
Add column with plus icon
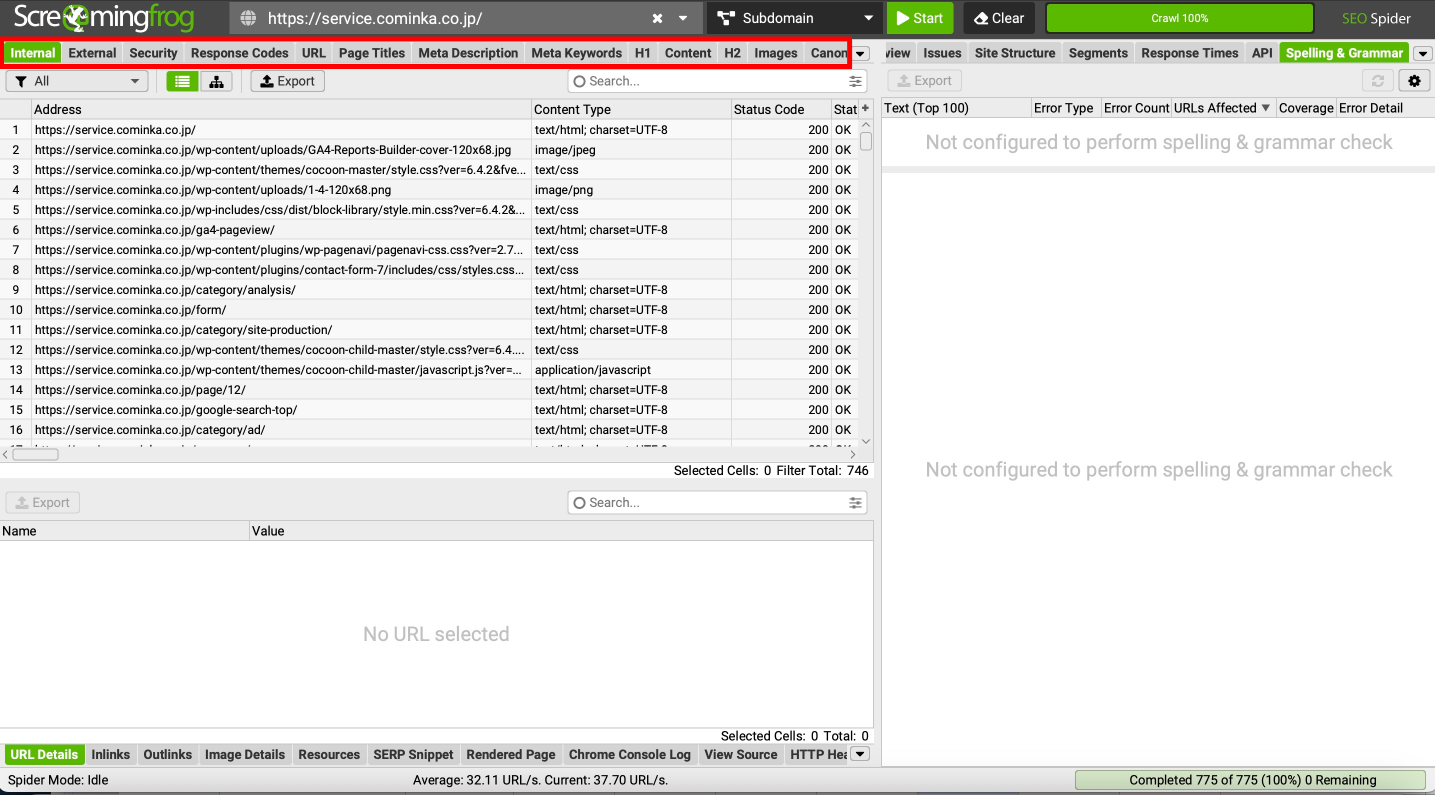tap(865, 108)
